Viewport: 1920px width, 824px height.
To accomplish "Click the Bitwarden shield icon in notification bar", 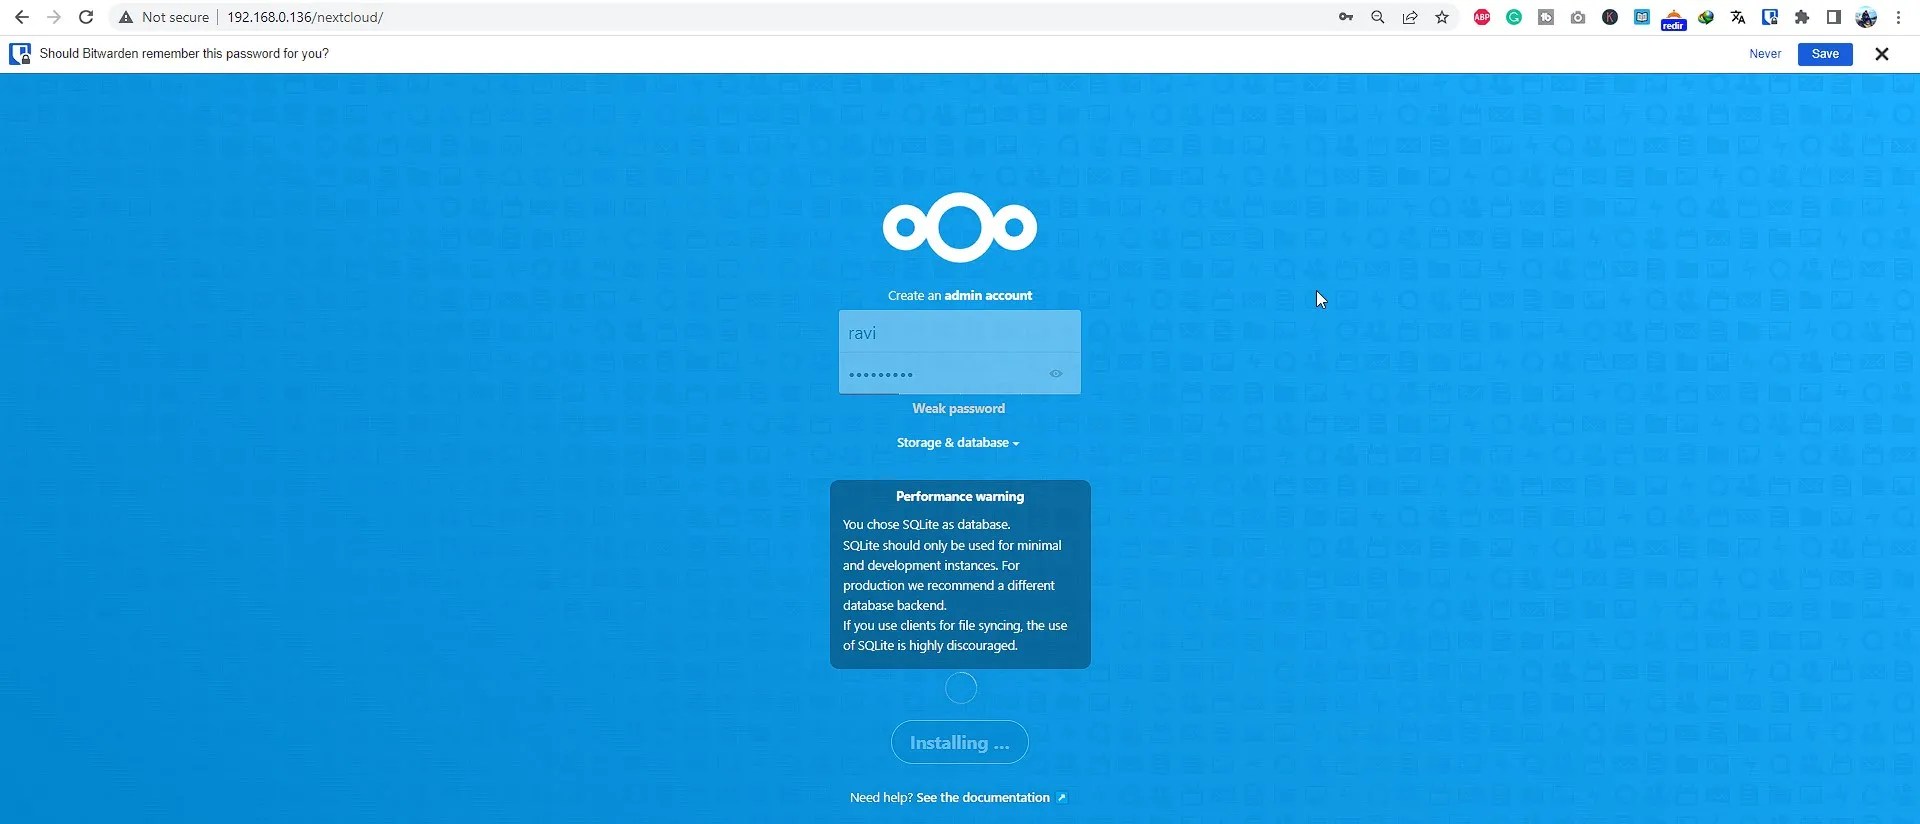I will pos(20,54).
